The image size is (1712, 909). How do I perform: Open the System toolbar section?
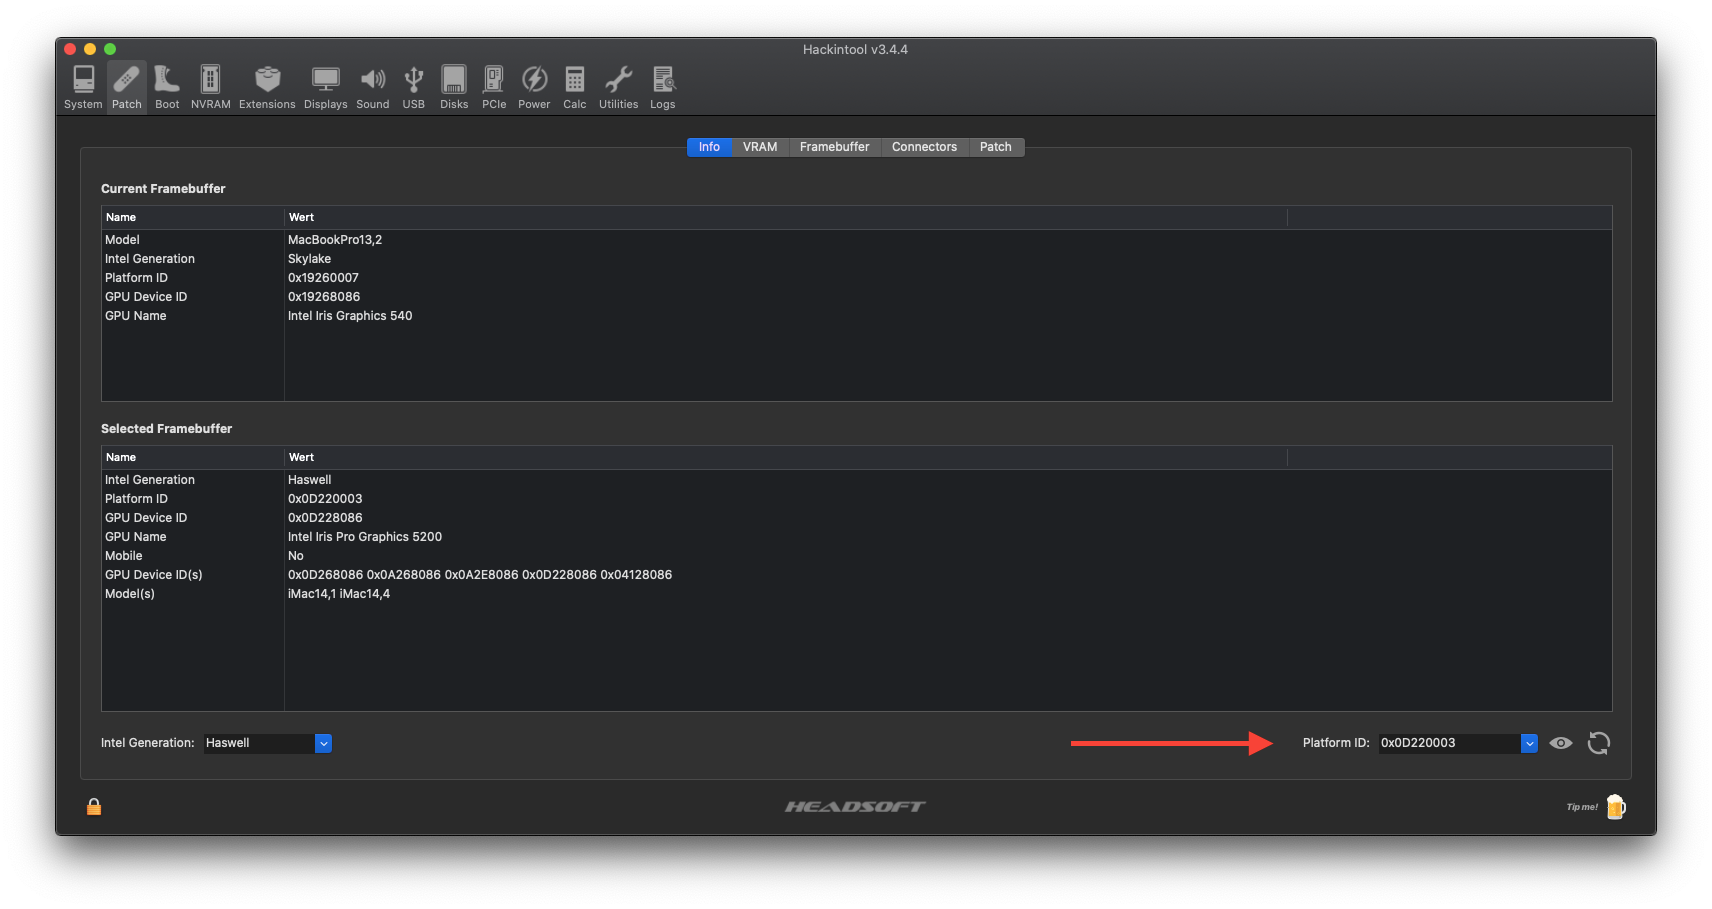click(x=83, y=87)
